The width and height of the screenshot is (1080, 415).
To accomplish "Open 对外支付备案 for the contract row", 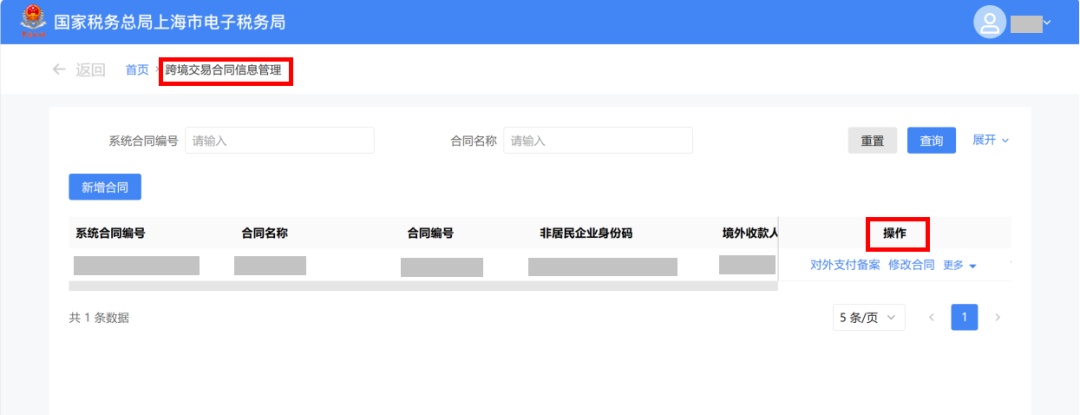I will [845, 265].
